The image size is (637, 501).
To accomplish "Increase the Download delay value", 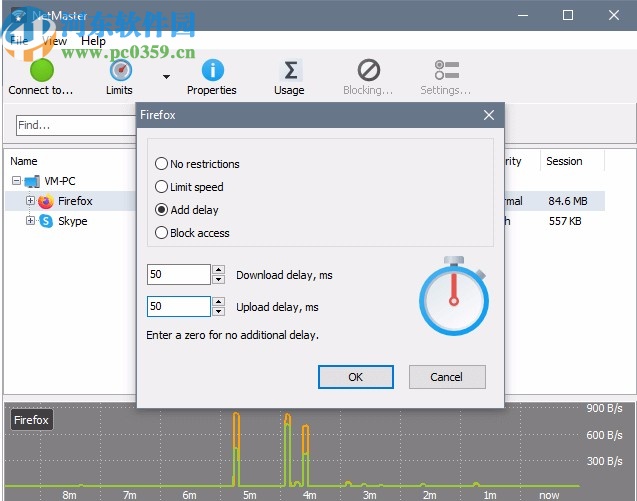I will point(219,270).
